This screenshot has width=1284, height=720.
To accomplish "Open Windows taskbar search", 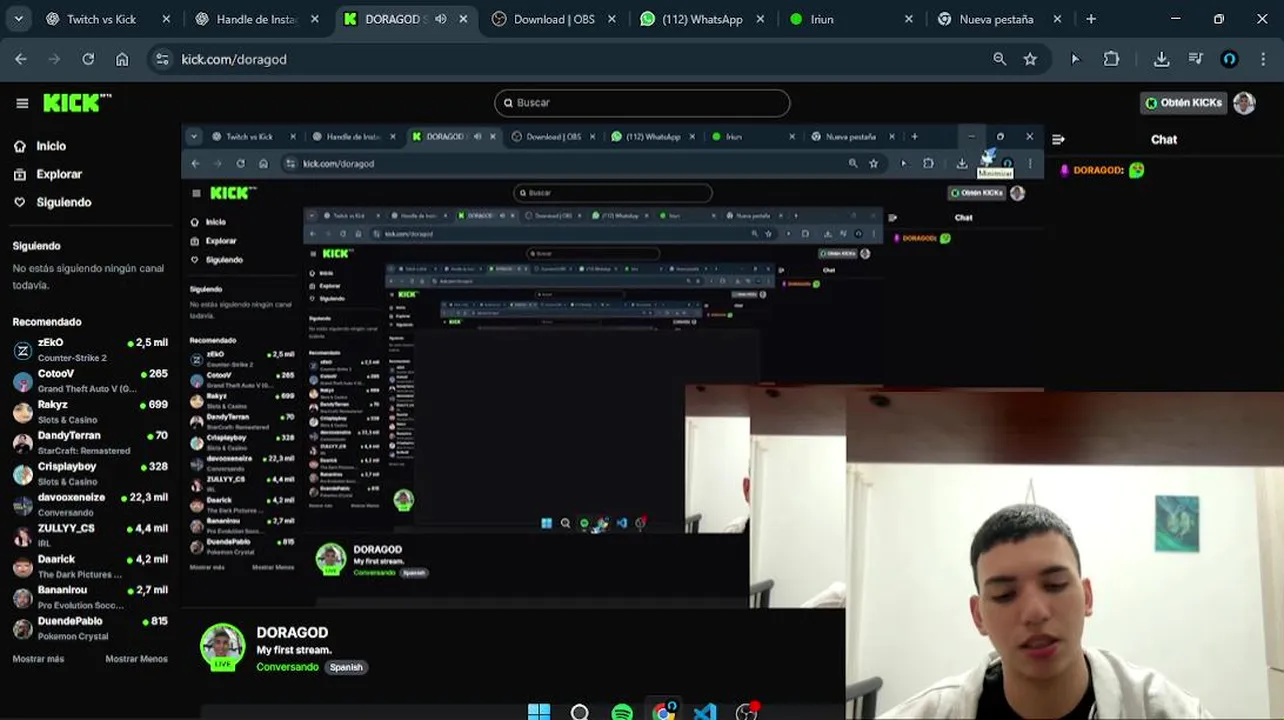I will (579, 712).
